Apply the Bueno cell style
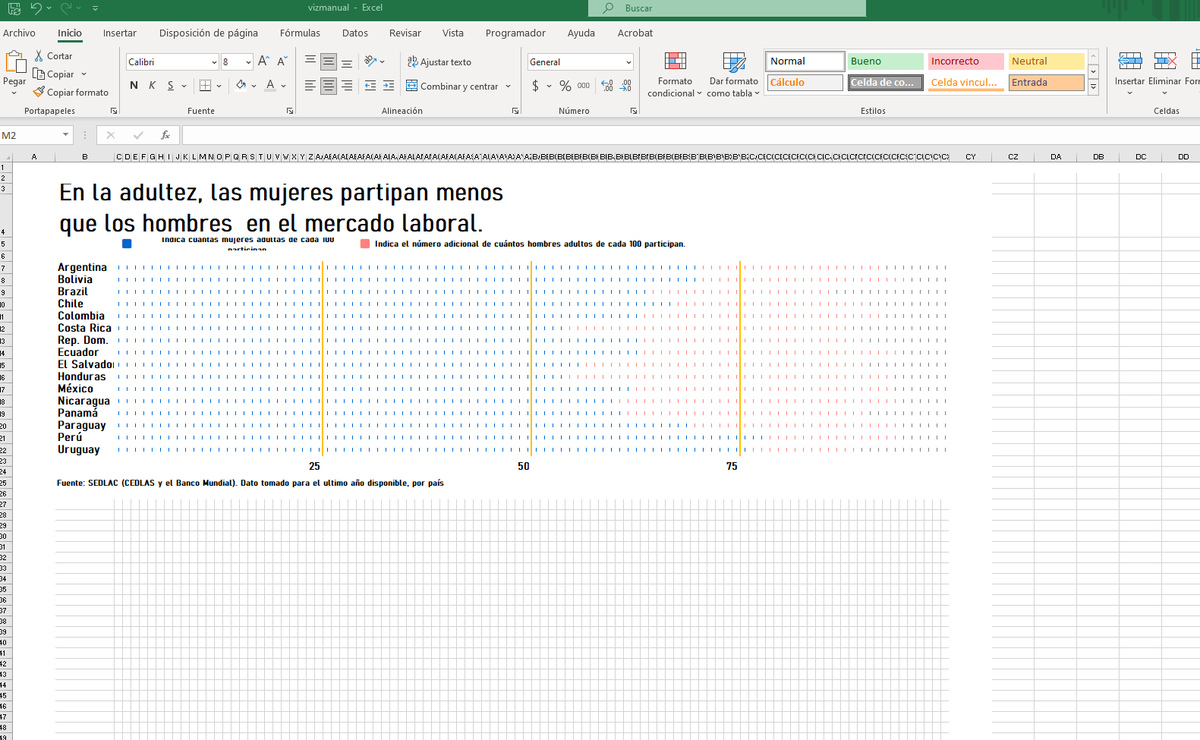 tap(885, 61)
